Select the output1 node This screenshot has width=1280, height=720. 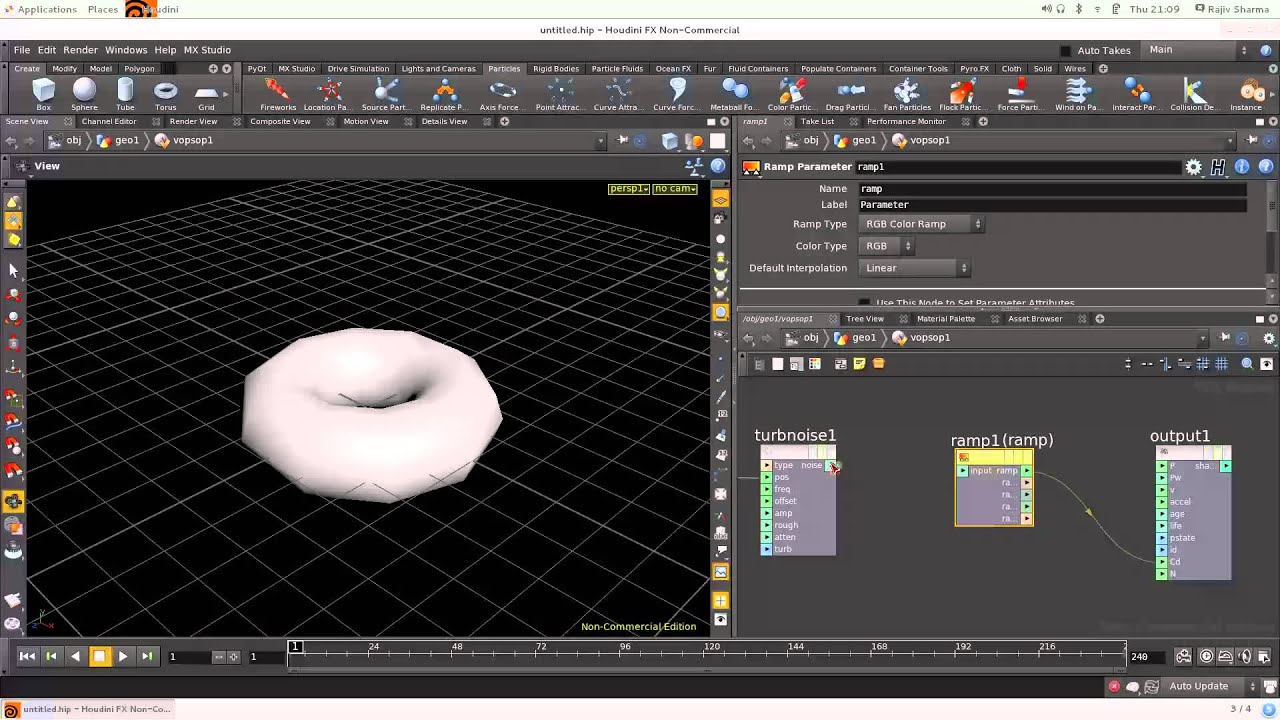coord(1194,512)
